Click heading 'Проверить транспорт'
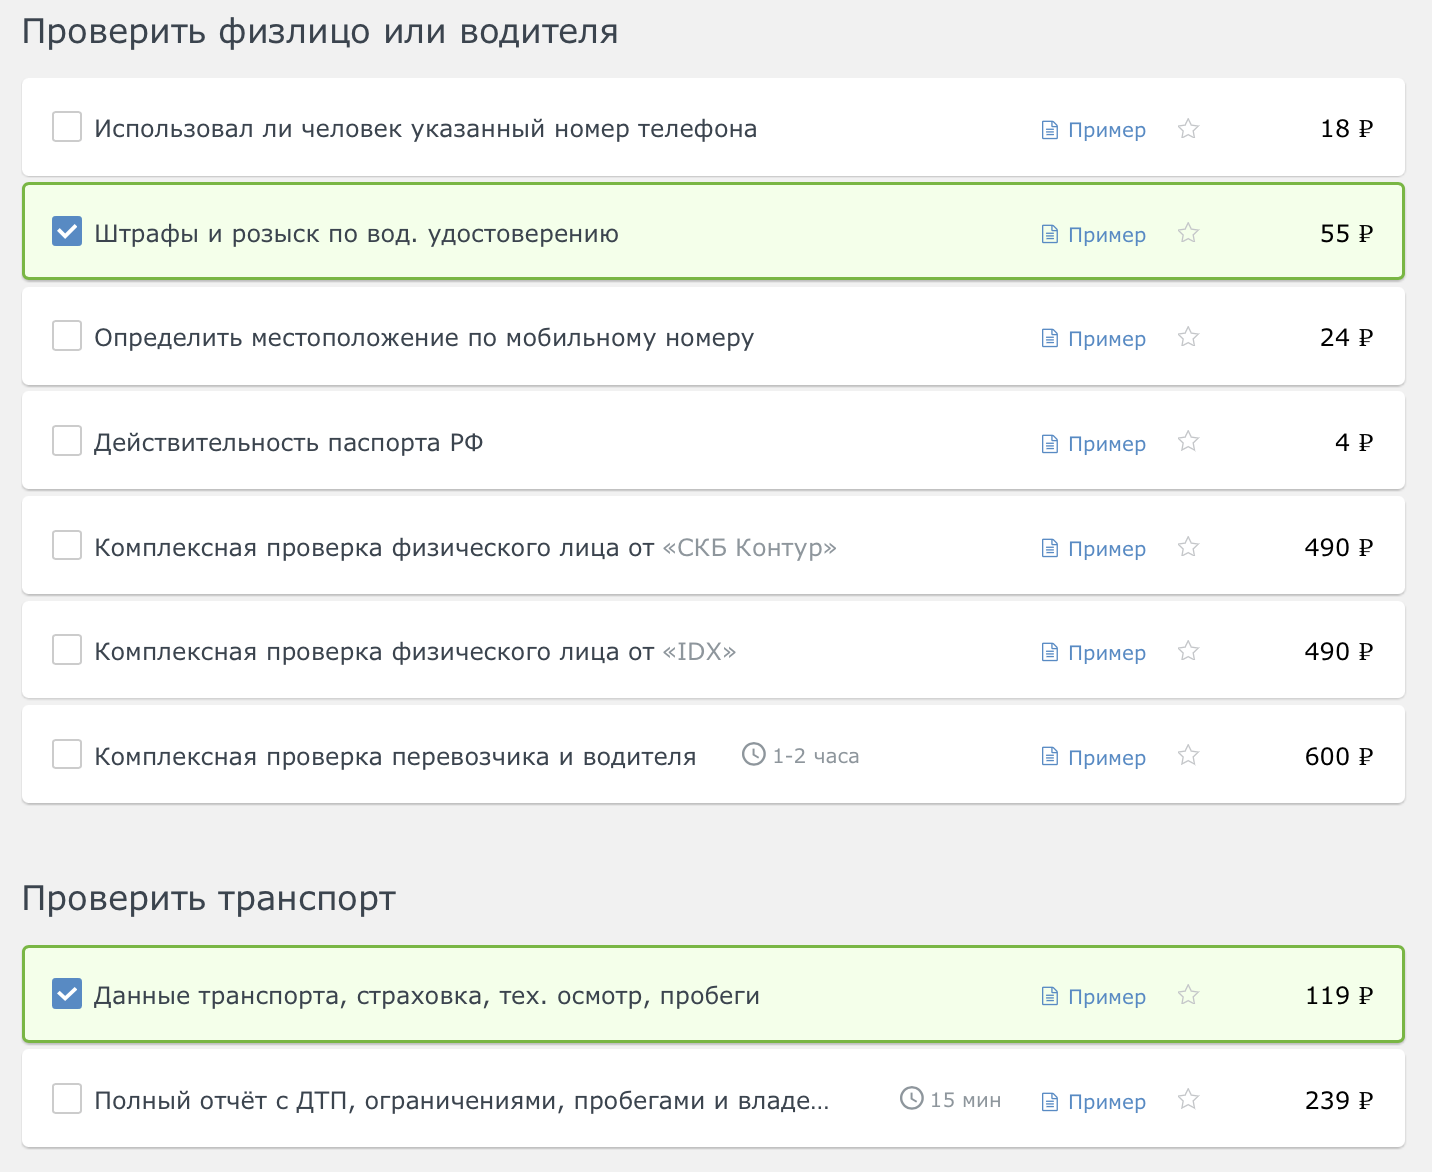1432x1172 pixels. tap(209, 899)
